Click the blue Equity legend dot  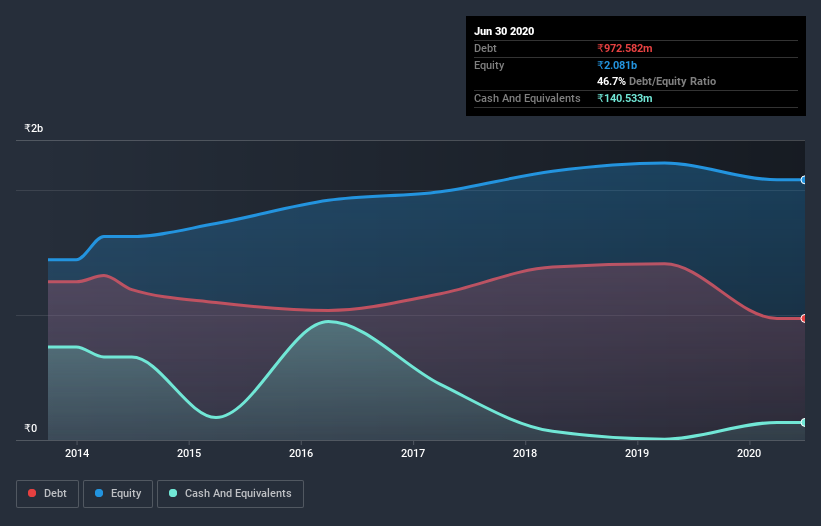point(99,493)
